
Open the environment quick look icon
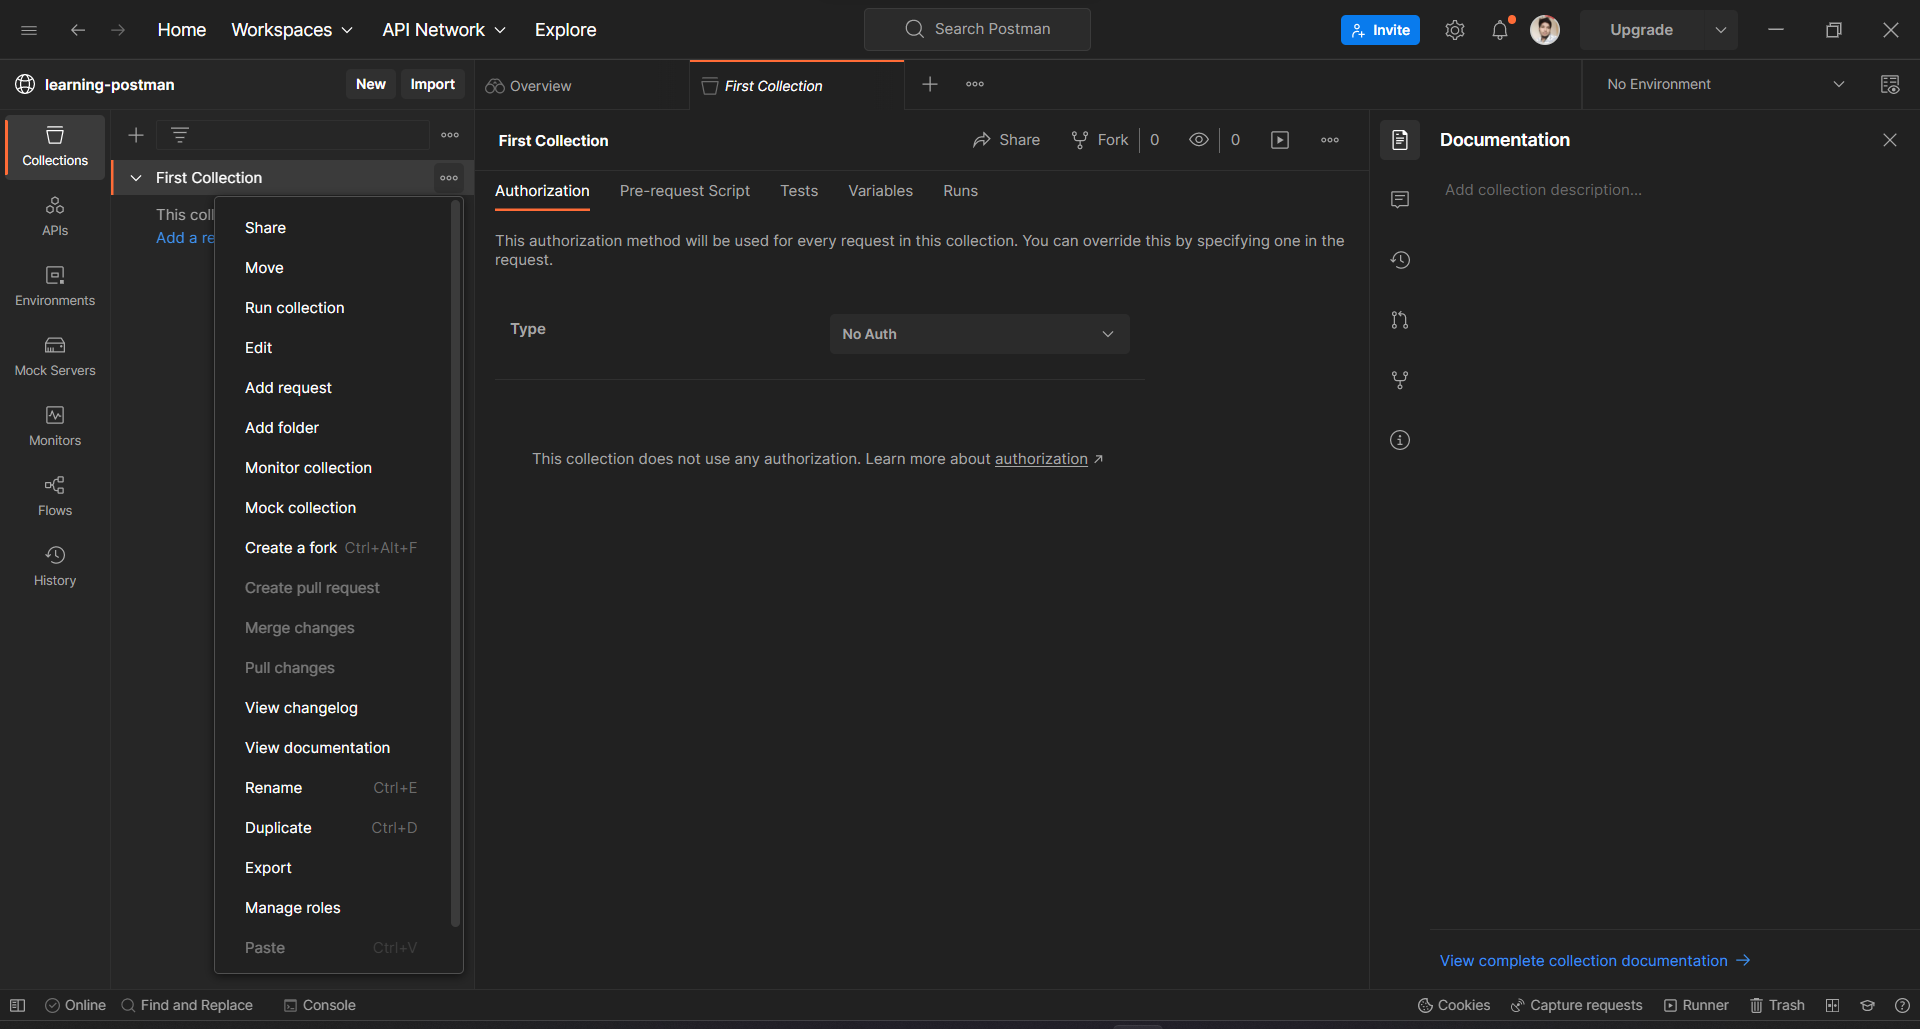click(1890, 84)
